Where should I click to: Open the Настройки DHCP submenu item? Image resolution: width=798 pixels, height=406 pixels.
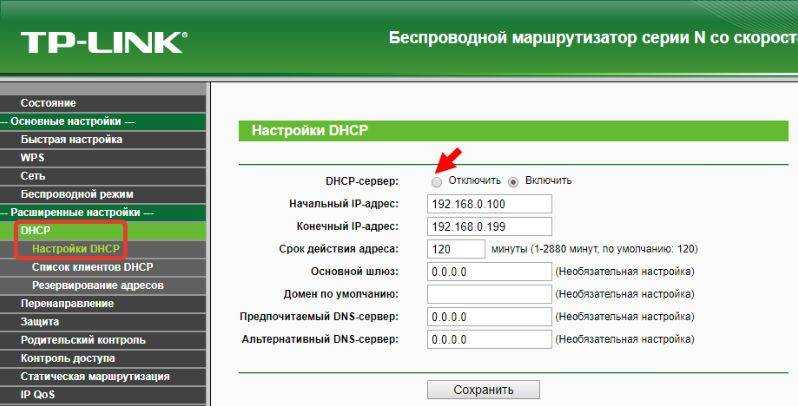[x=103, y=249]
